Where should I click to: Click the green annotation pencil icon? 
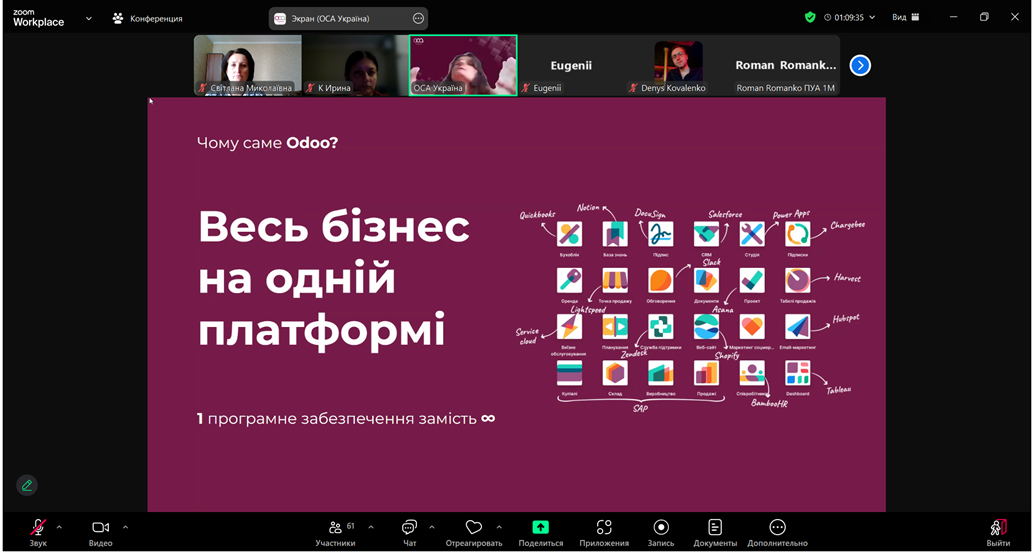[27, 485]
